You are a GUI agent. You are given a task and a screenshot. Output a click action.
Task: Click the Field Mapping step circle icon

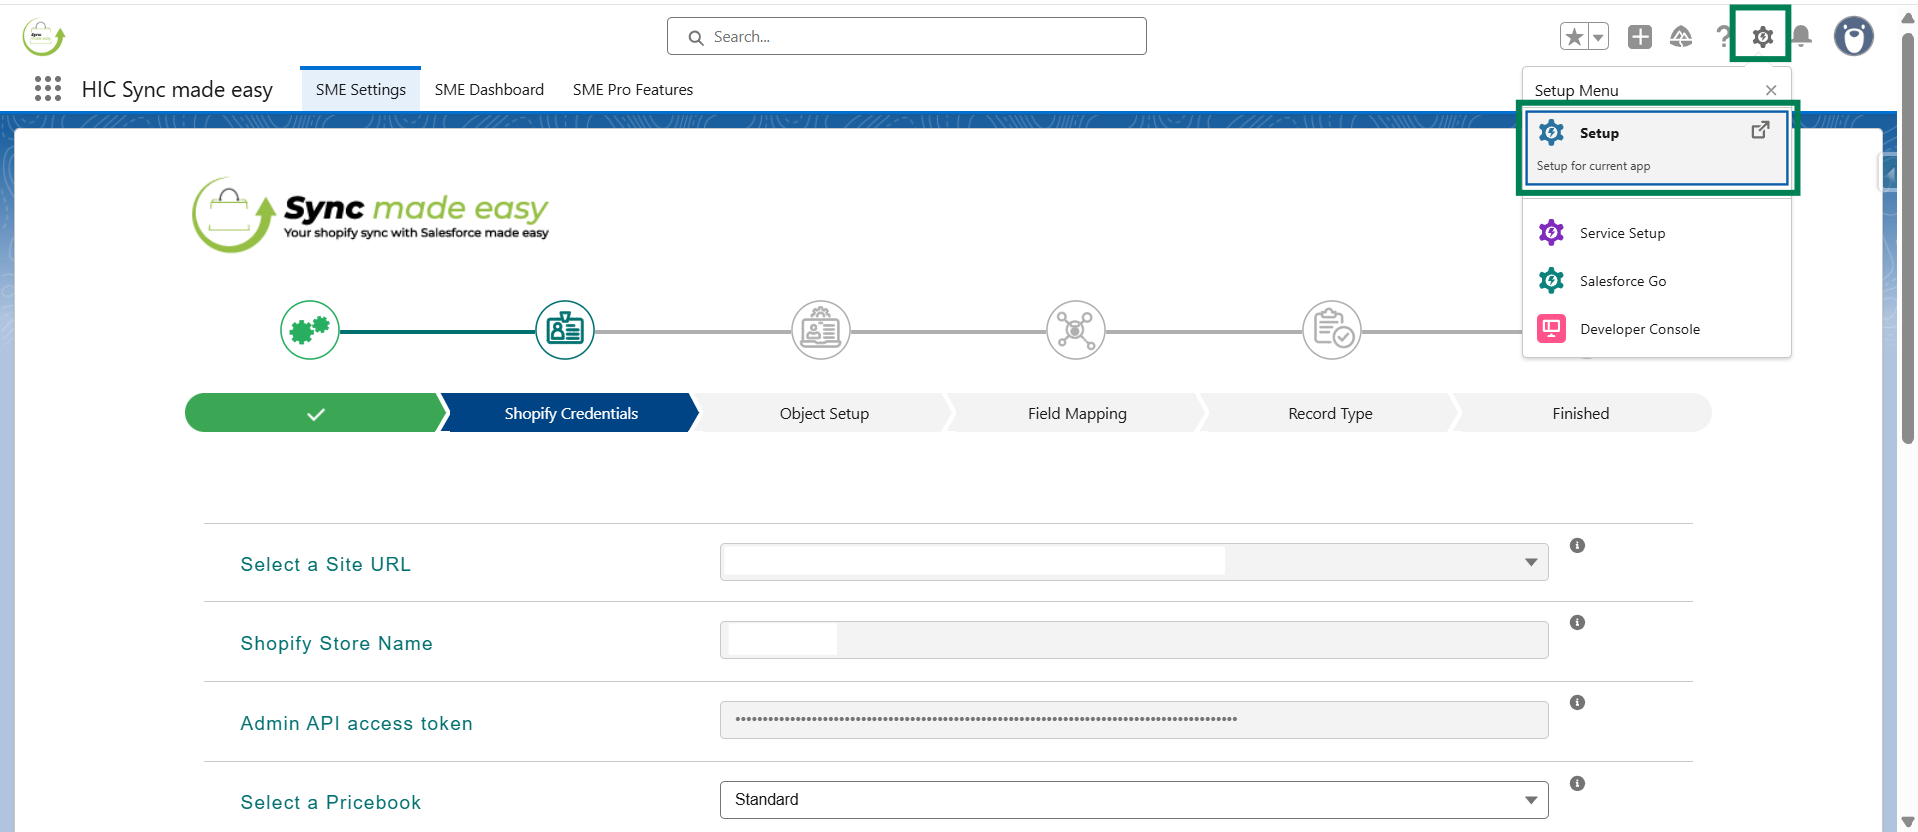pos(1075,330)
